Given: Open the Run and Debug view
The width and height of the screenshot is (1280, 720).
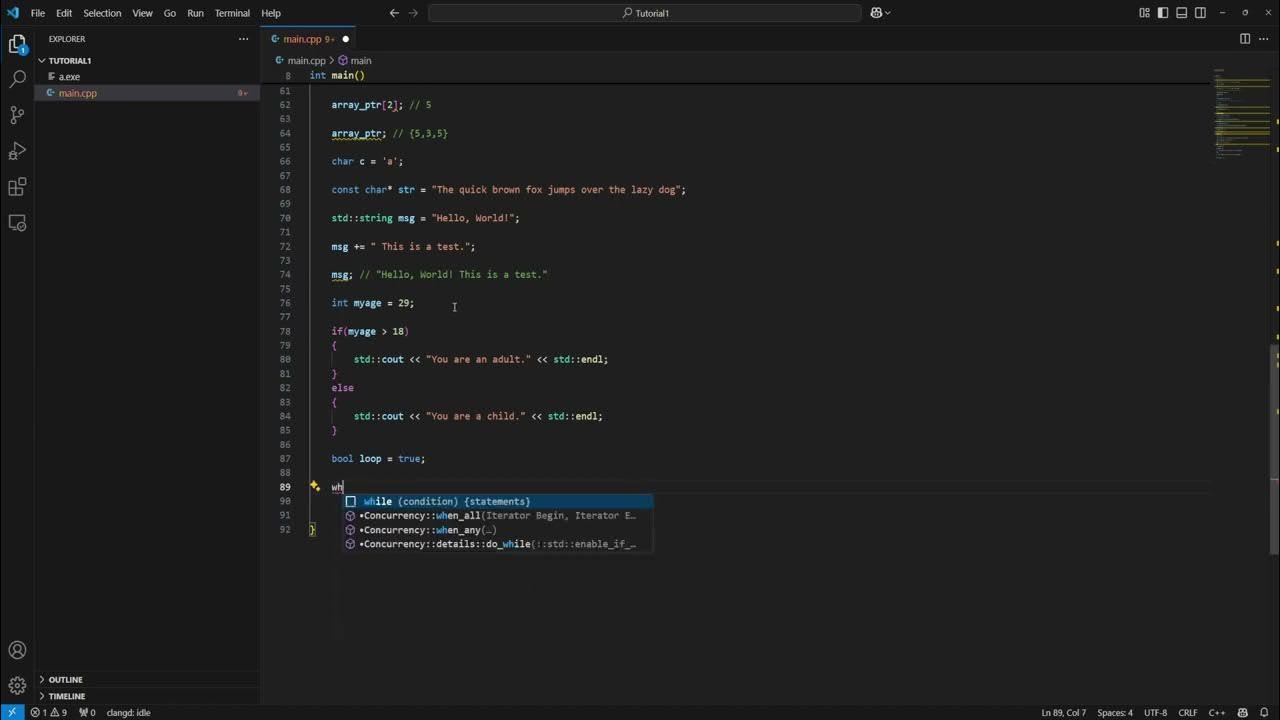Looking at the screenshot, I should (17, 151).
